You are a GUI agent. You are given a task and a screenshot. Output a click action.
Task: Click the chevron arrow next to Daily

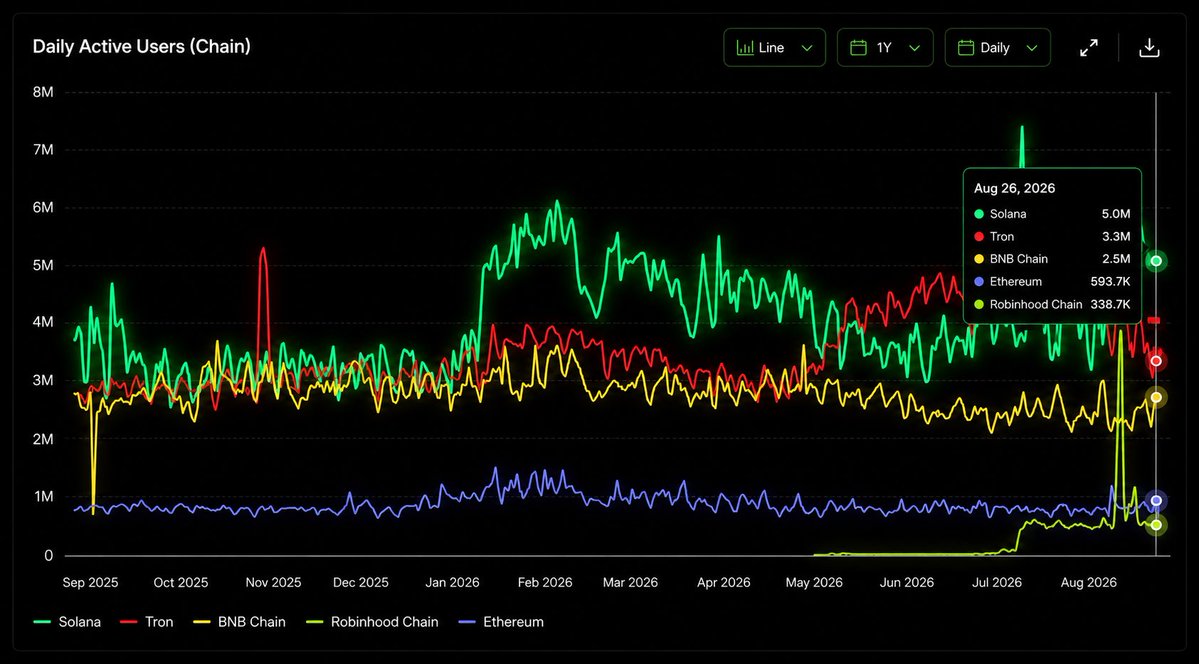point(1032,48)
